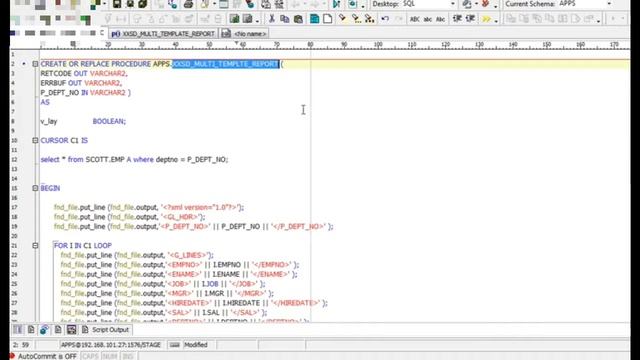Convert selection to lowercase with abc icon
Viewport: 640px width, 360px height.
point(428,19)
